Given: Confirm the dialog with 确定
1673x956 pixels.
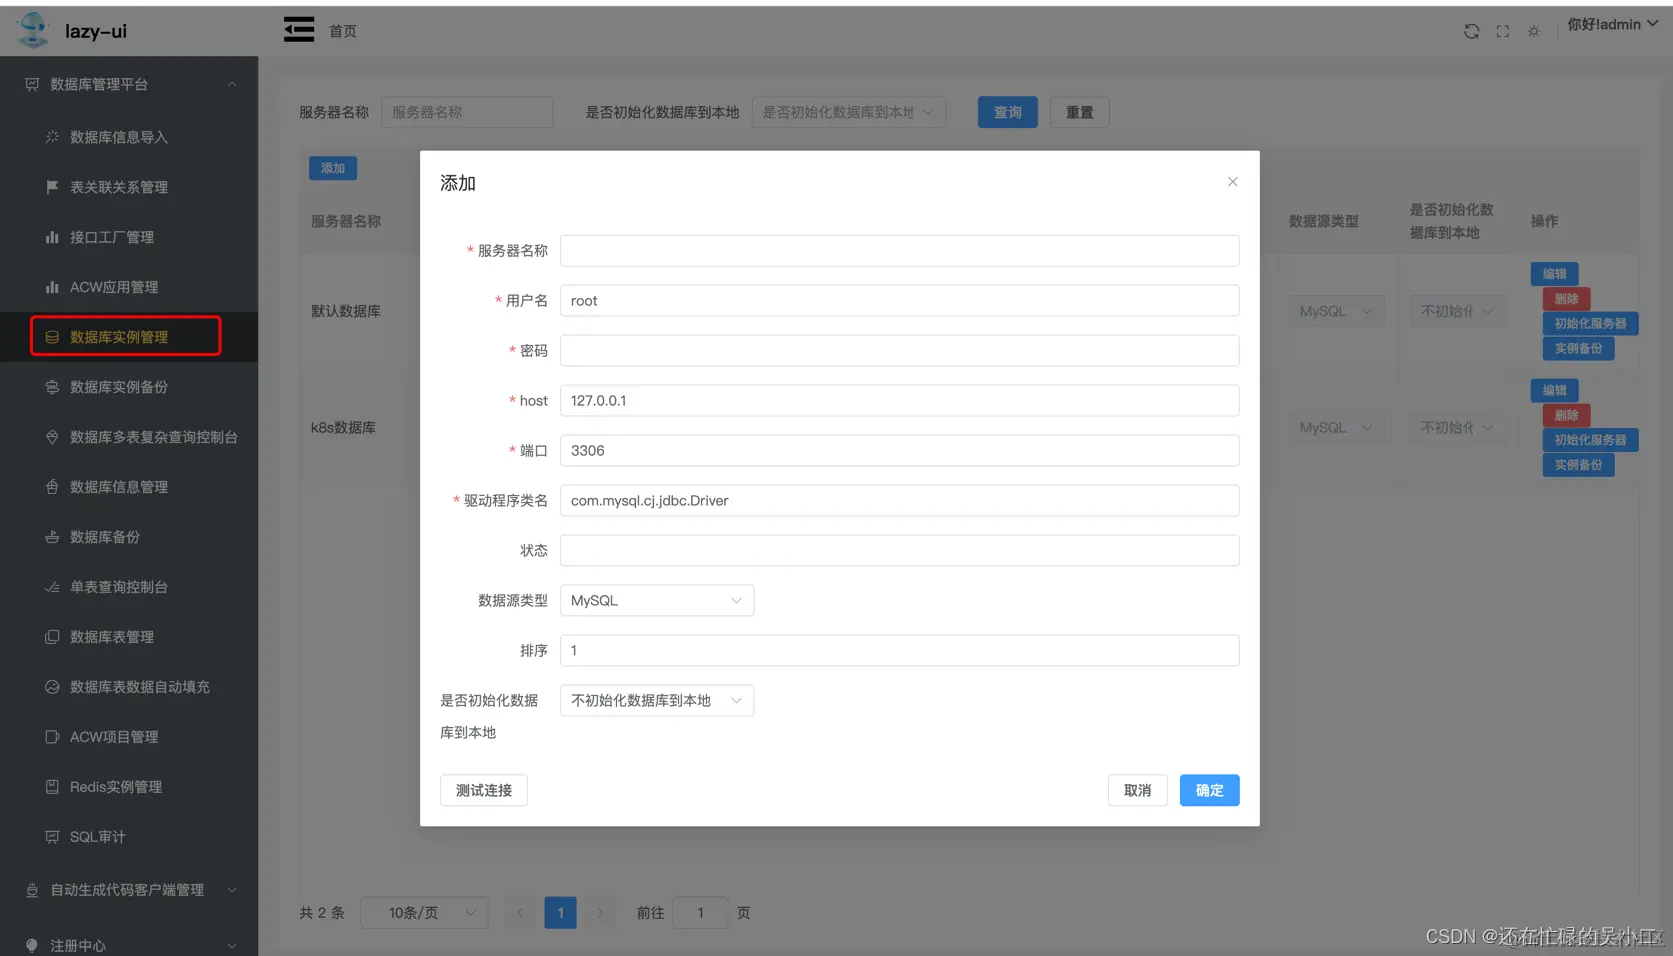Looking at the screenshot, I should [x=1209, y=790].
